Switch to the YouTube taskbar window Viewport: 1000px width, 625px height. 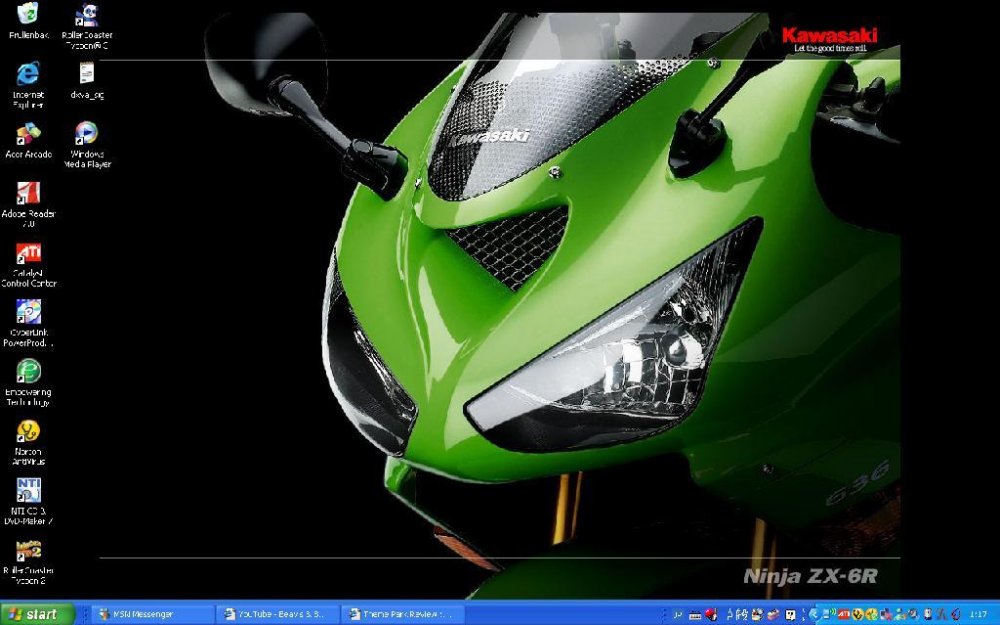coord(278,614)
